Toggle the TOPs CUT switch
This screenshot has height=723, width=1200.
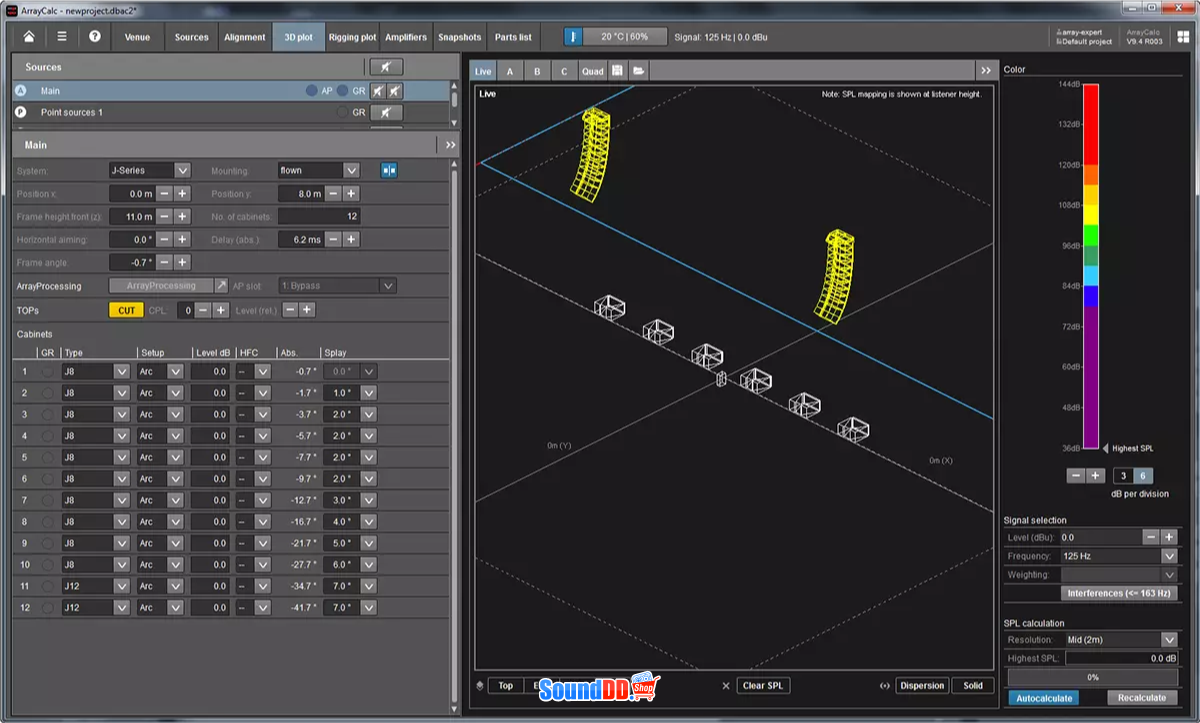coord(126,310)
